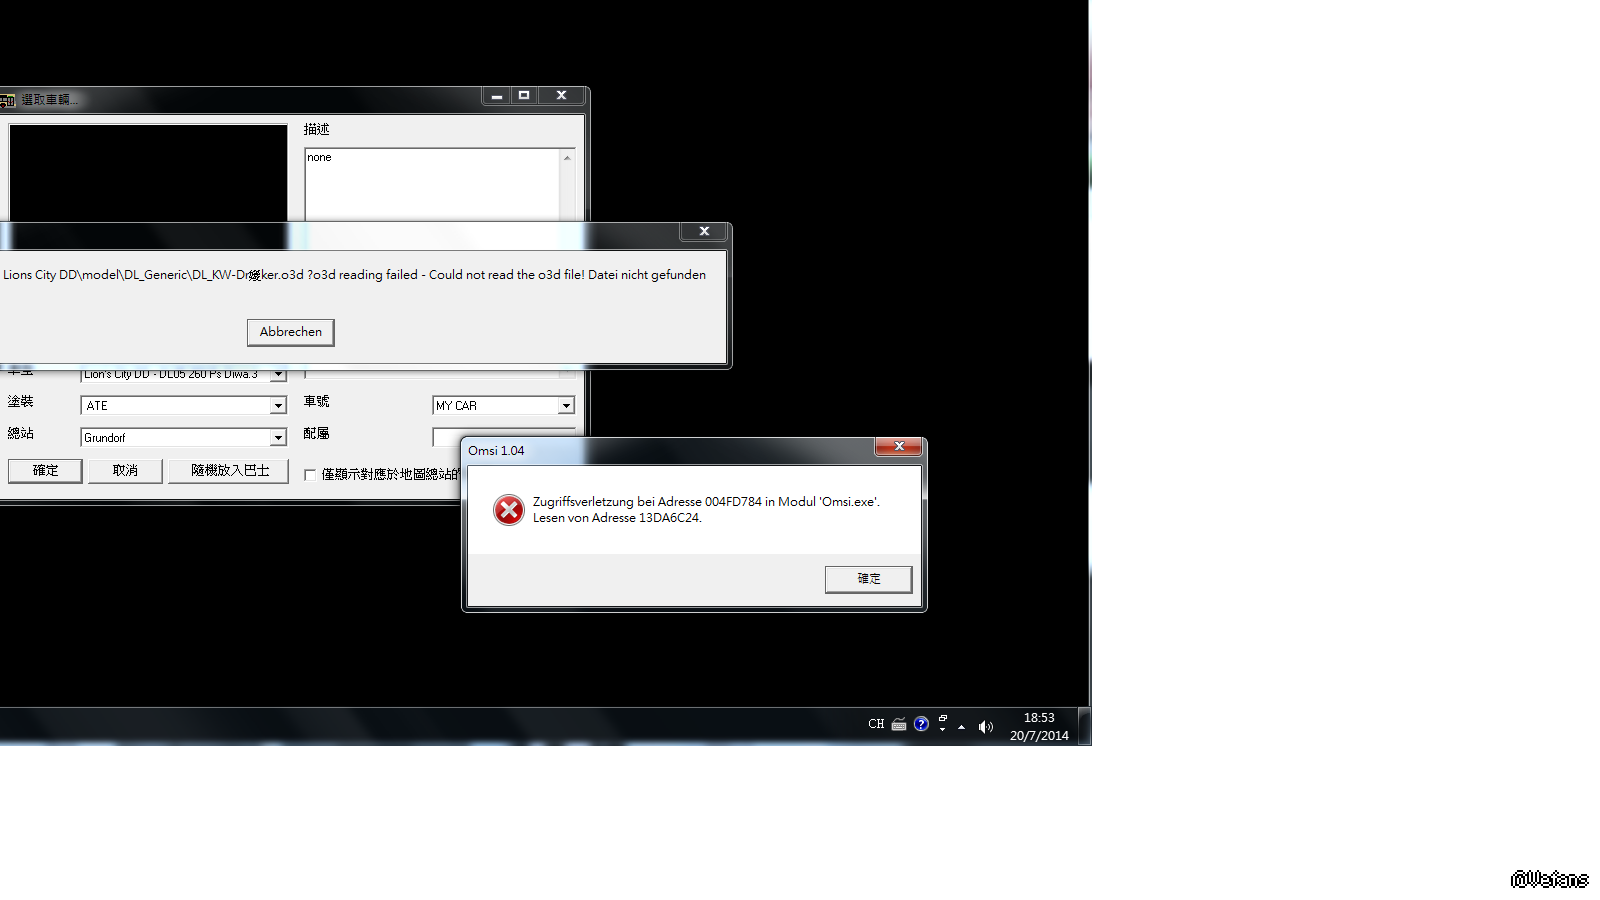Click the black vehicle preview area
Viewport: 1600px width, 900px height.
pyautogui.click(x=148, y=173)
